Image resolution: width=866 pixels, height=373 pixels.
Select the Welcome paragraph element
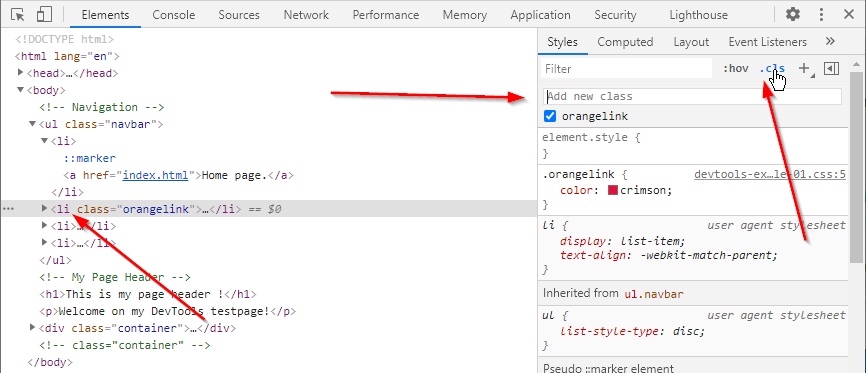(x=168, y=311)
